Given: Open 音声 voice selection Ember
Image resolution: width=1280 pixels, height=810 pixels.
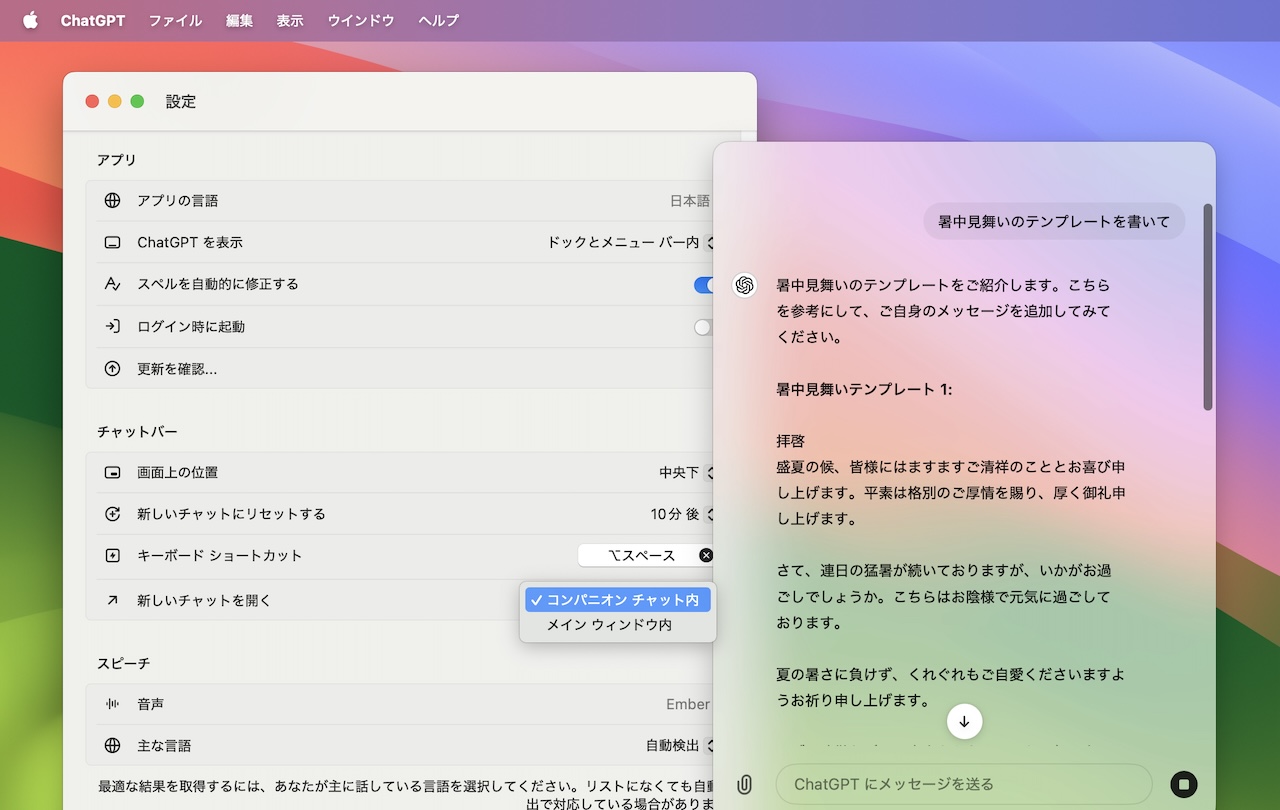Looking at the screenshot, I should 689,704.
